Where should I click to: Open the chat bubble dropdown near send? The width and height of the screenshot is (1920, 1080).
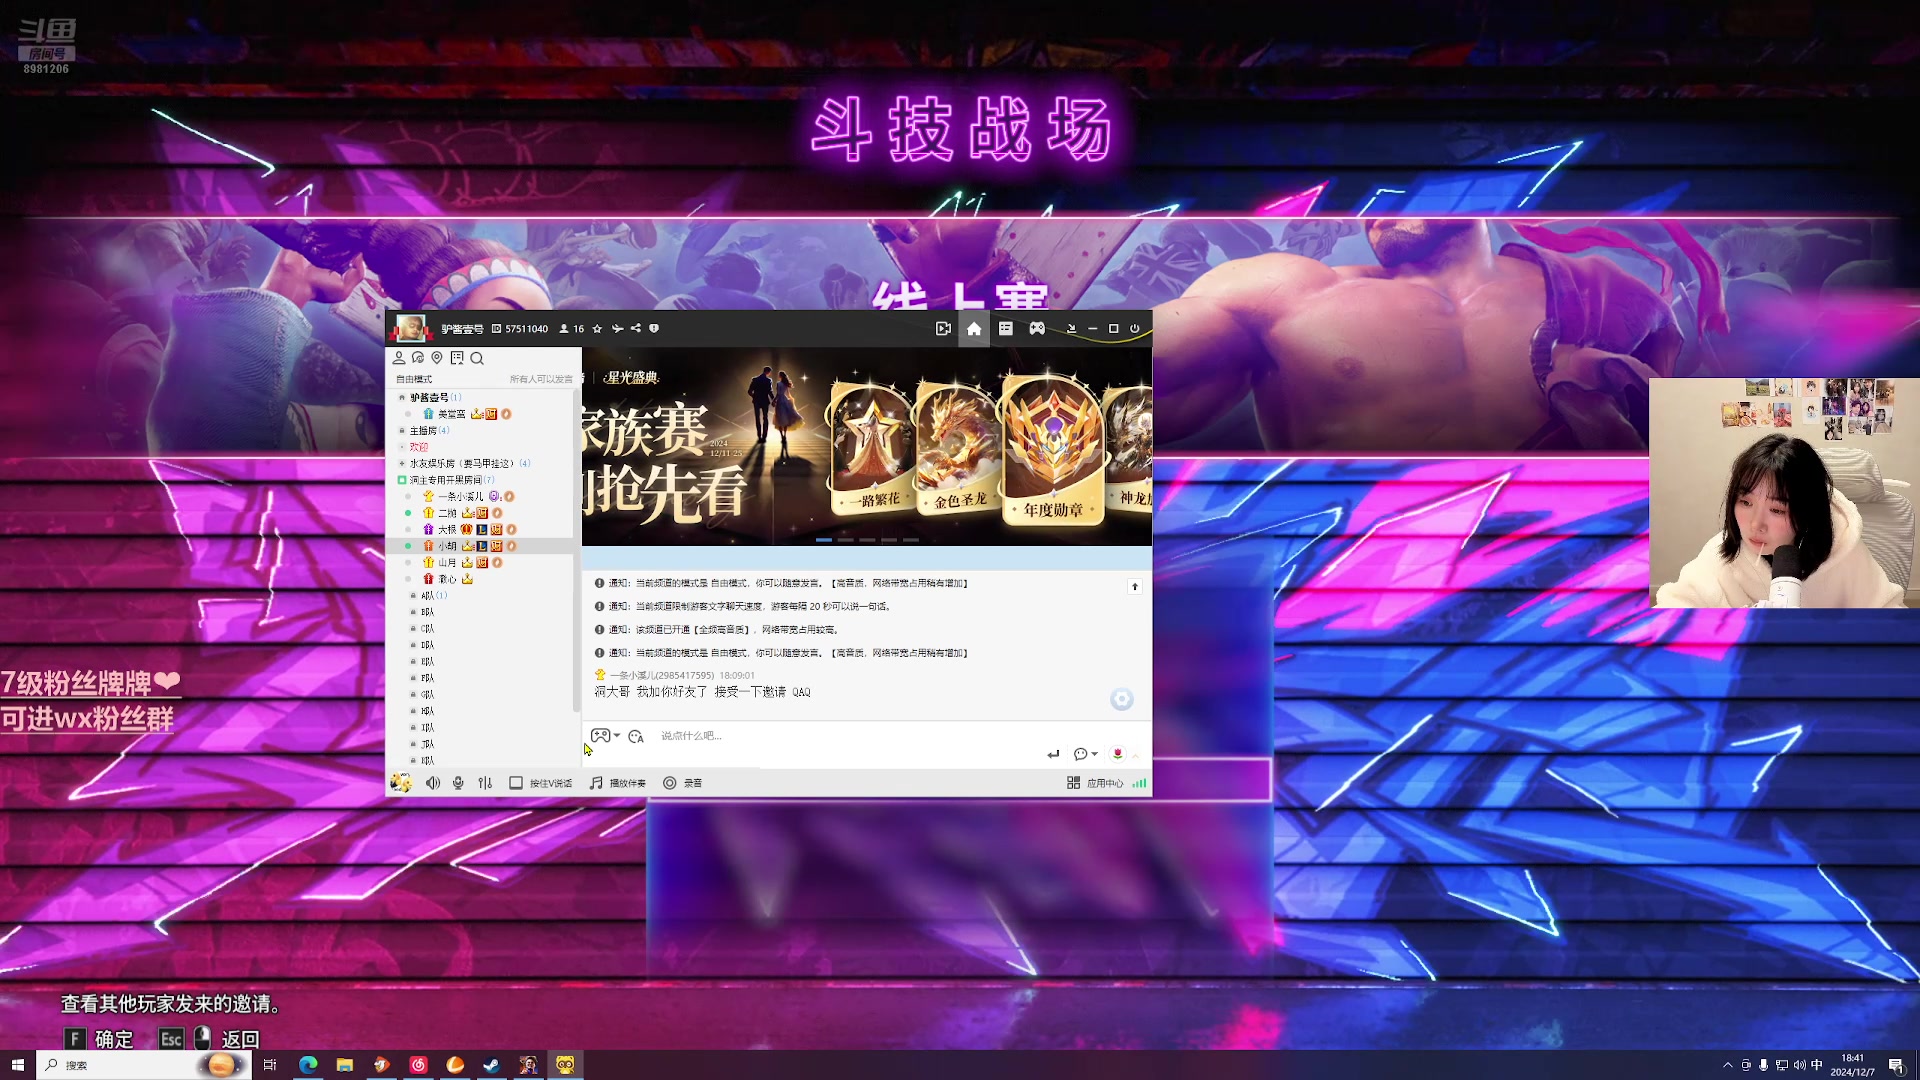[x=1085, y=754]
